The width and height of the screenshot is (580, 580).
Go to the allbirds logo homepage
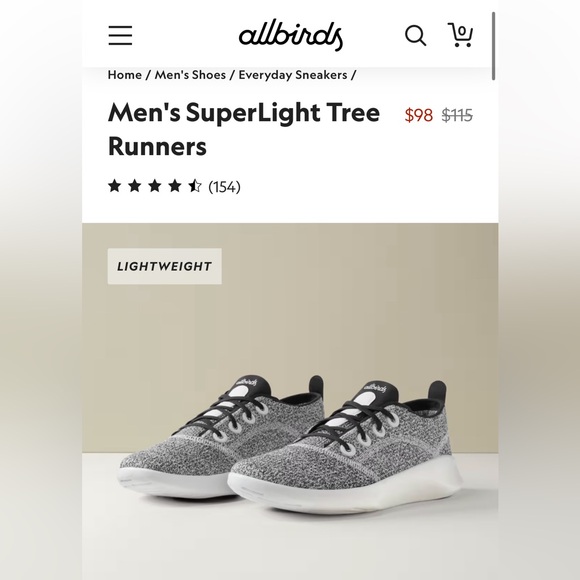click(x=290, y=36)
